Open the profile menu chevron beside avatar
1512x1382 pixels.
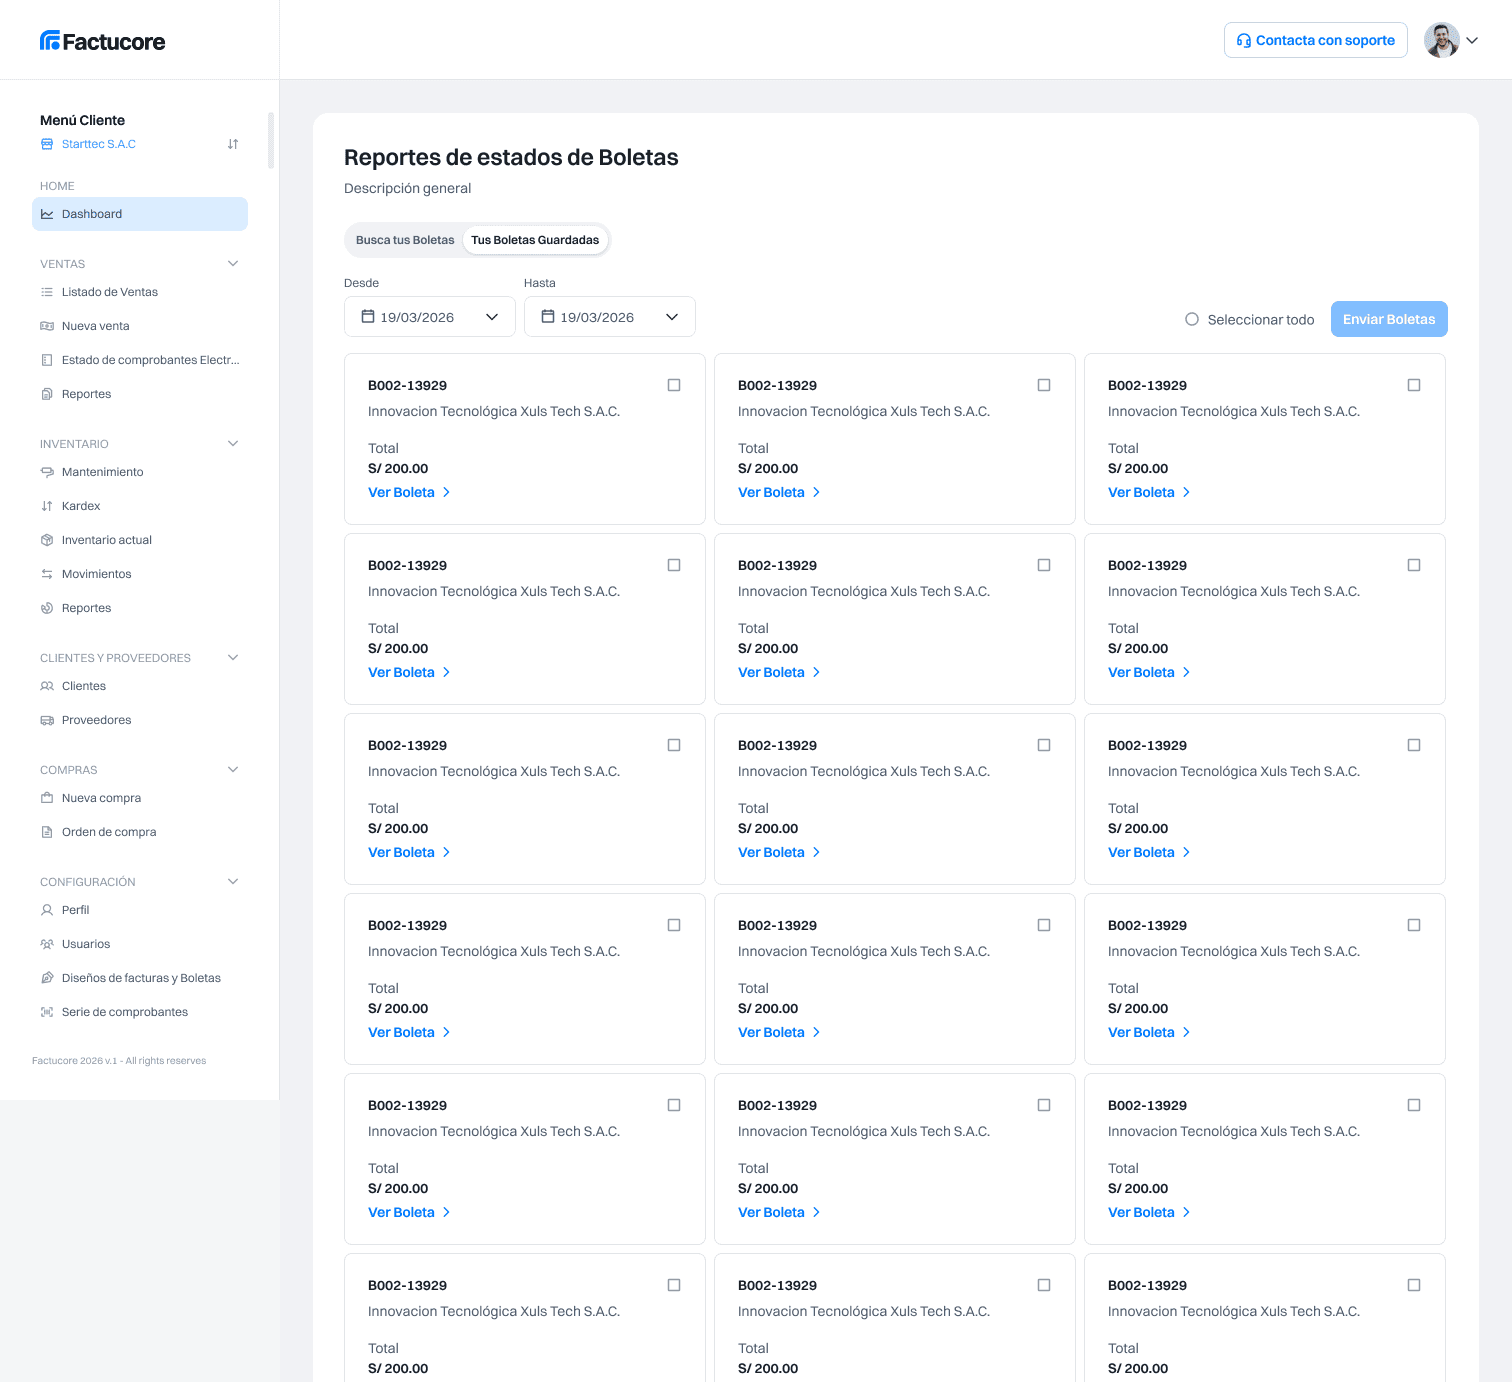pyautogui.click(x=1472, y=41)
